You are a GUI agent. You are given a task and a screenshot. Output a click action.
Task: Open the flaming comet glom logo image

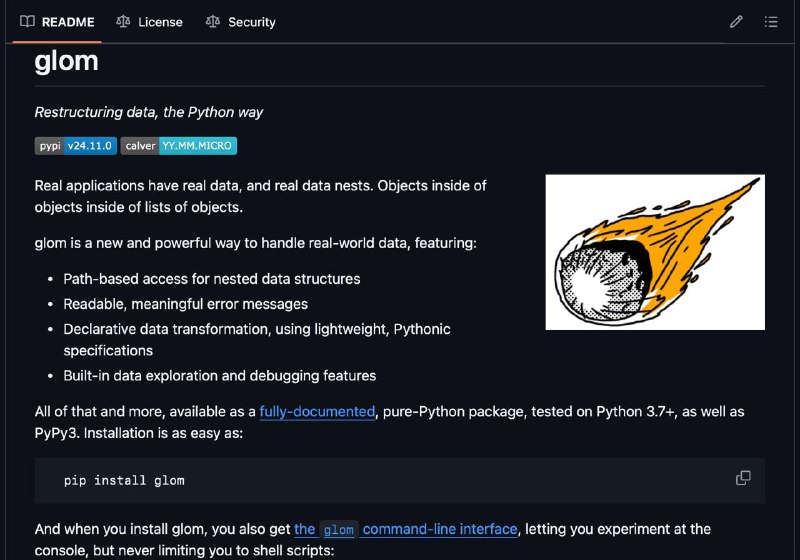pyautogui.click(x=655, y=252)
